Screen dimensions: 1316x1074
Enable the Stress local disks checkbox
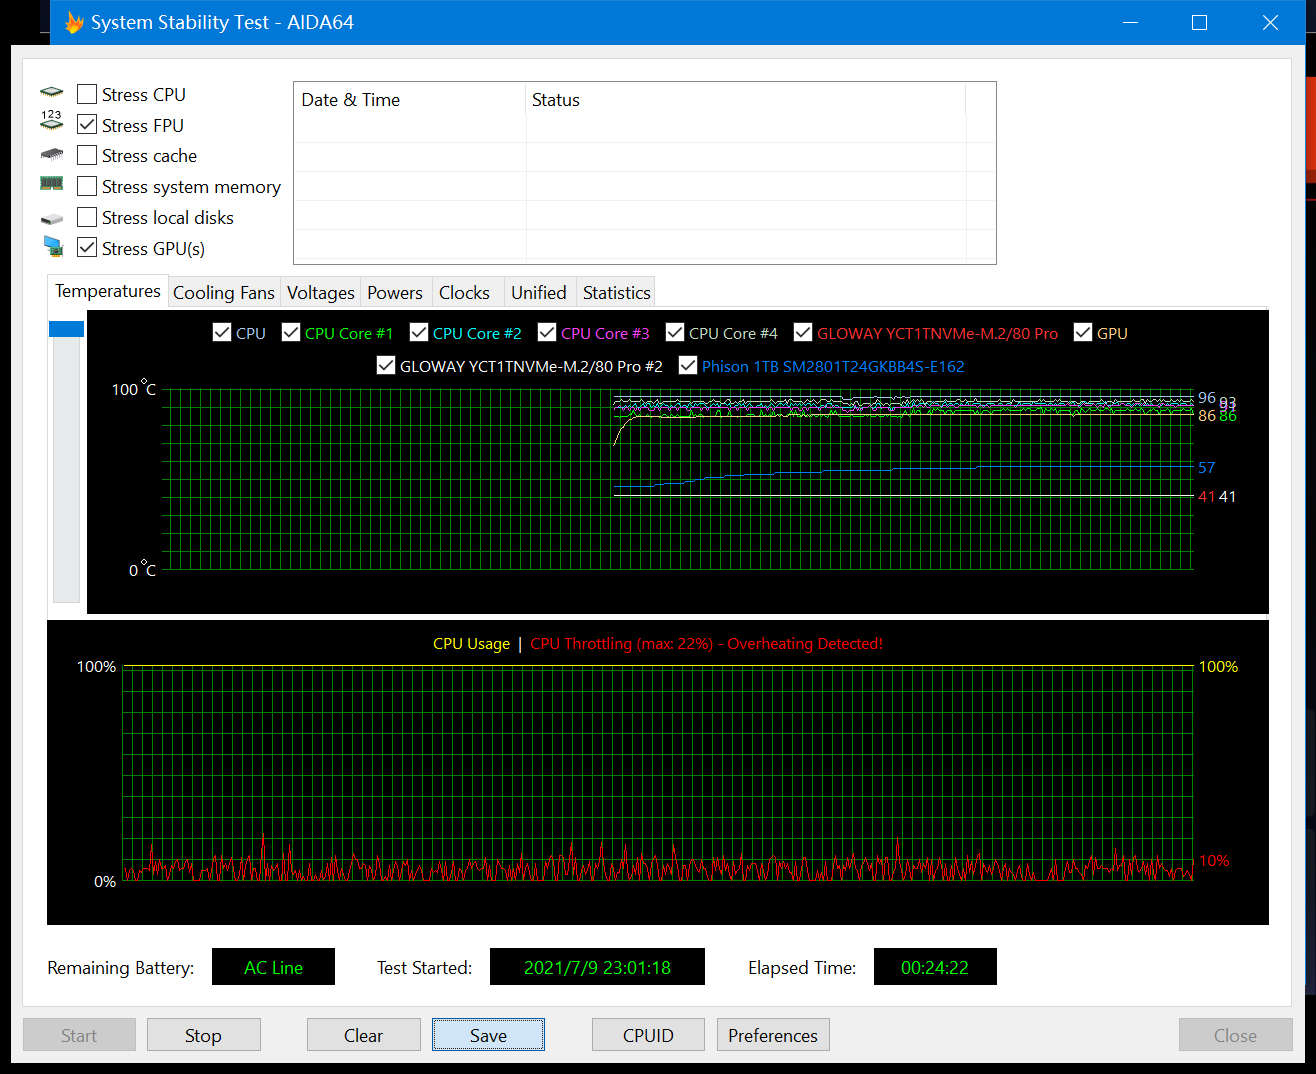(x=87, y=217)
